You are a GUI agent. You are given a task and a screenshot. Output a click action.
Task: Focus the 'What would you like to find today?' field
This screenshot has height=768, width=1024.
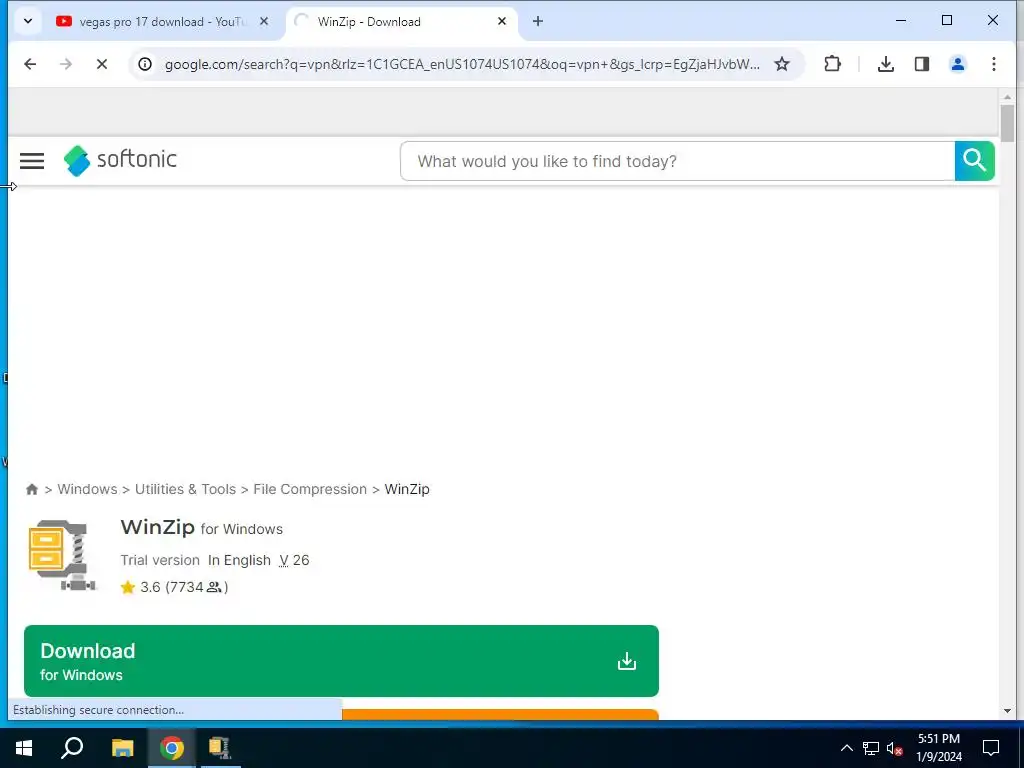(x=677, y=161)
